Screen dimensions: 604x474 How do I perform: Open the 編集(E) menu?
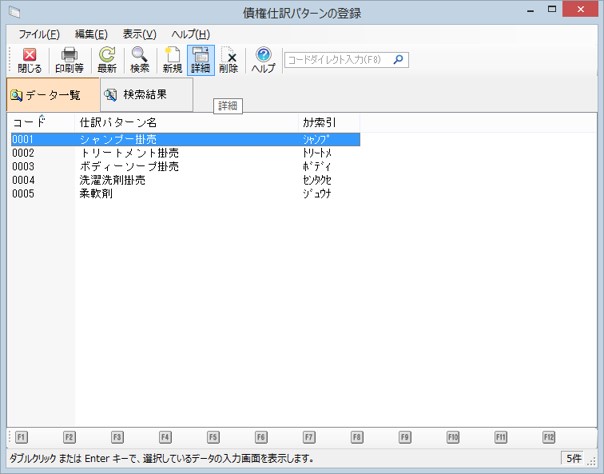coord(91,34)
